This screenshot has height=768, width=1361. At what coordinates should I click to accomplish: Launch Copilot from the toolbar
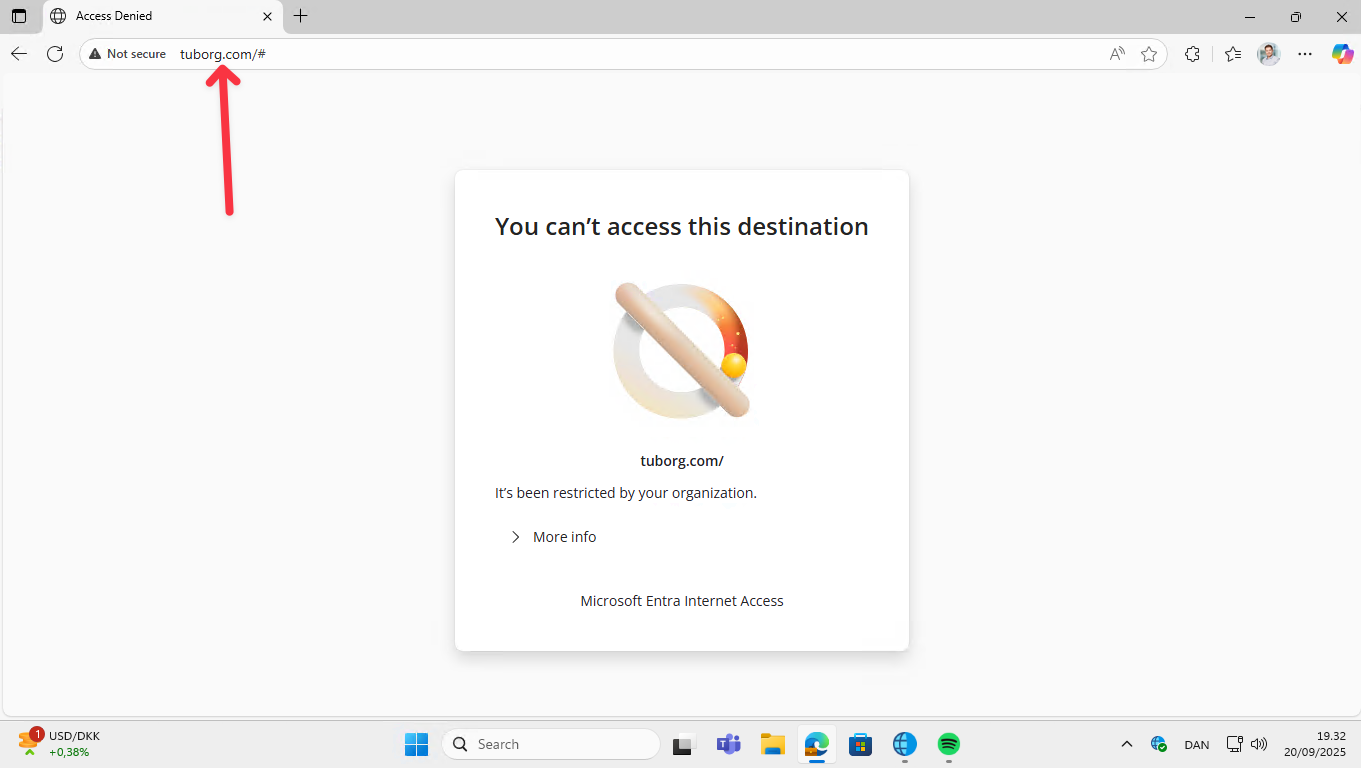[1342, 54]
